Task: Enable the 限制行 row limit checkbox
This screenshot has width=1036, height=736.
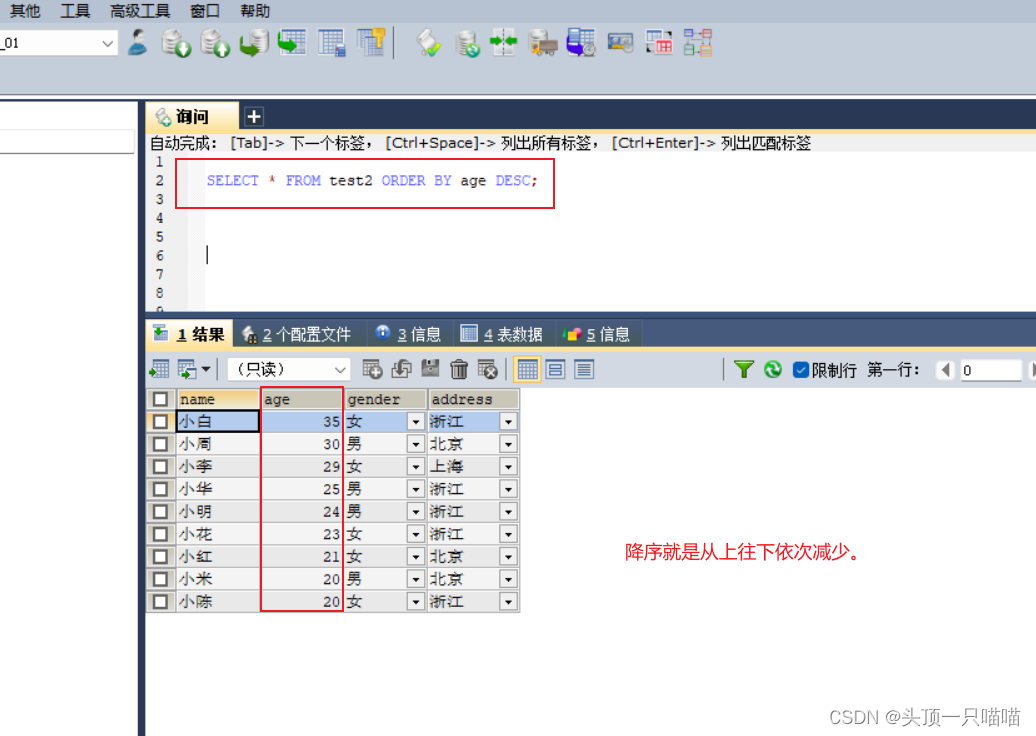Action: pos(801,369)
